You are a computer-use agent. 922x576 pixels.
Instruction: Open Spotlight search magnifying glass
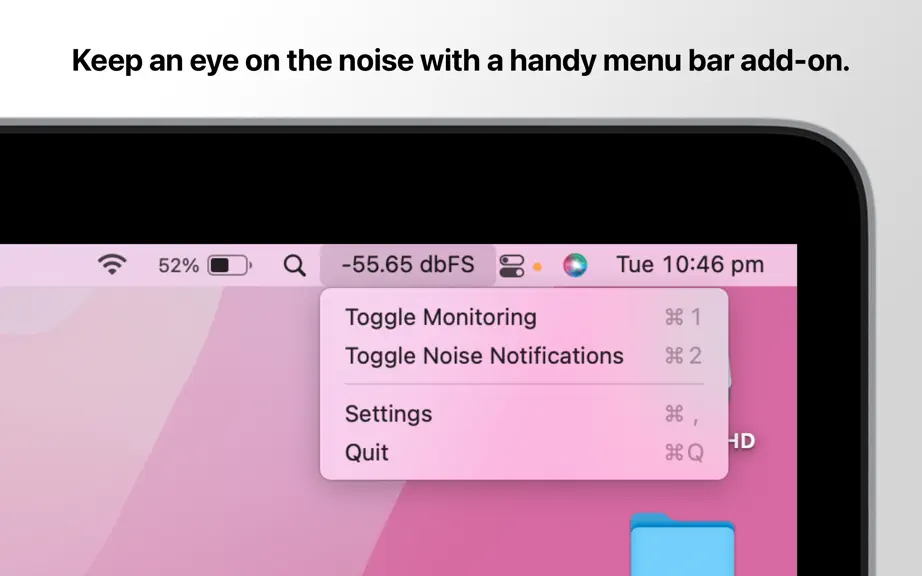[295, 266]
